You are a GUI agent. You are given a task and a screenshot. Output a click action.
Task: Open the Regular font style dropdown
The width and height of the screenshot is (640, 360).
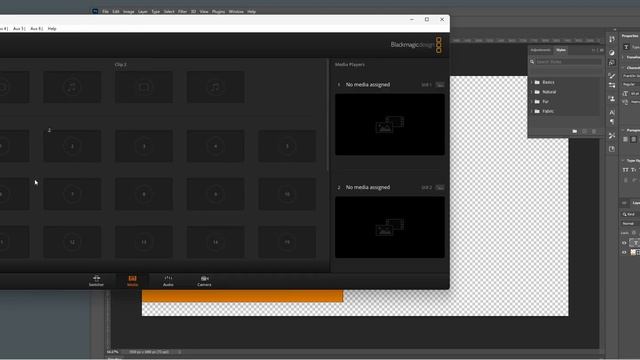click(x=631, y=84)
